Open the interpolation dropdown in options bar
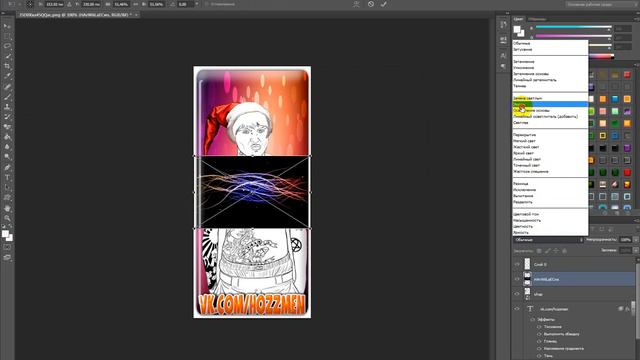The width and height of the screenshot is (640, 360). pos(197,4)
